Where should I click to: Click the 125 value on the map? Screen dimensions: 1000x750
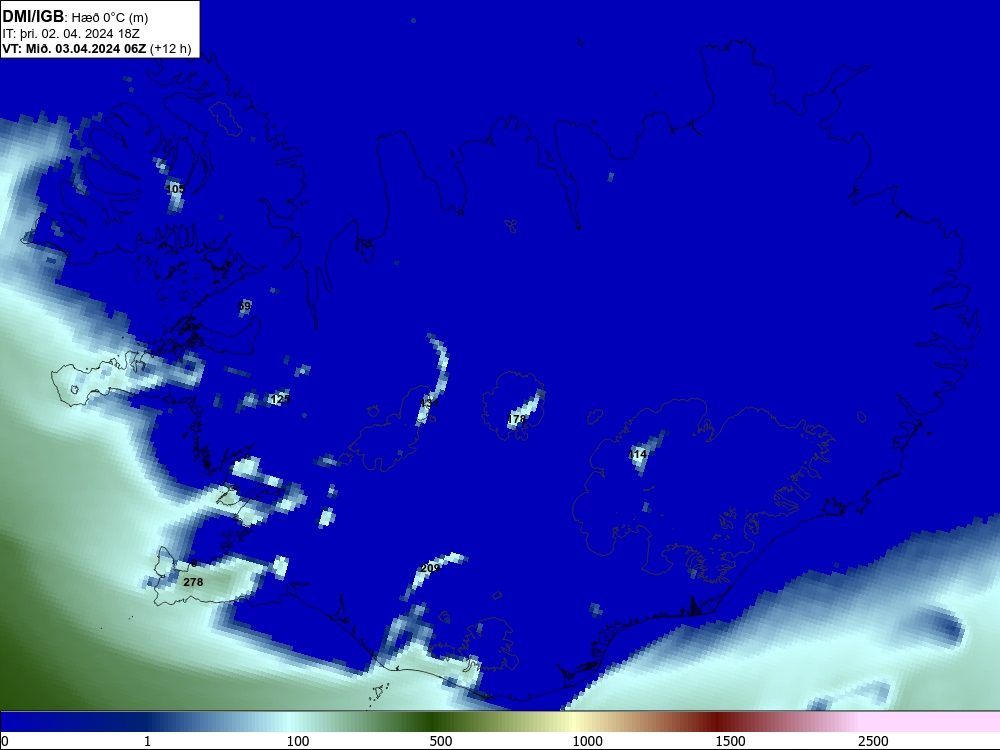coord(280,399)
